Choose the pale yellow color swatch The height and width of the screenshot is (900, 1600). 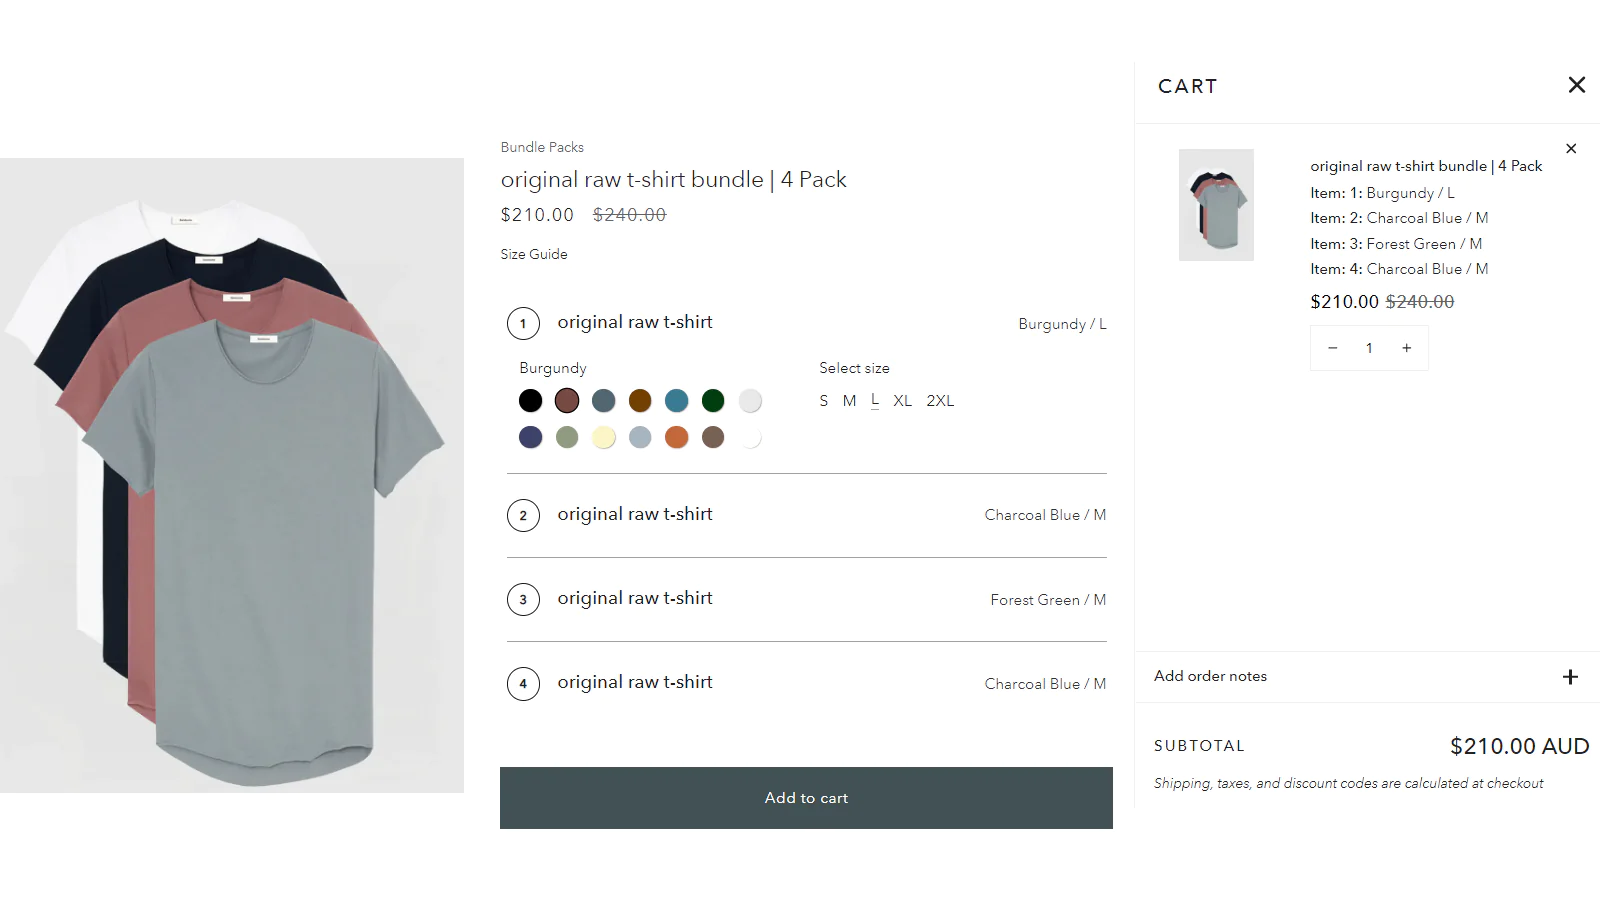click(603, 437)
